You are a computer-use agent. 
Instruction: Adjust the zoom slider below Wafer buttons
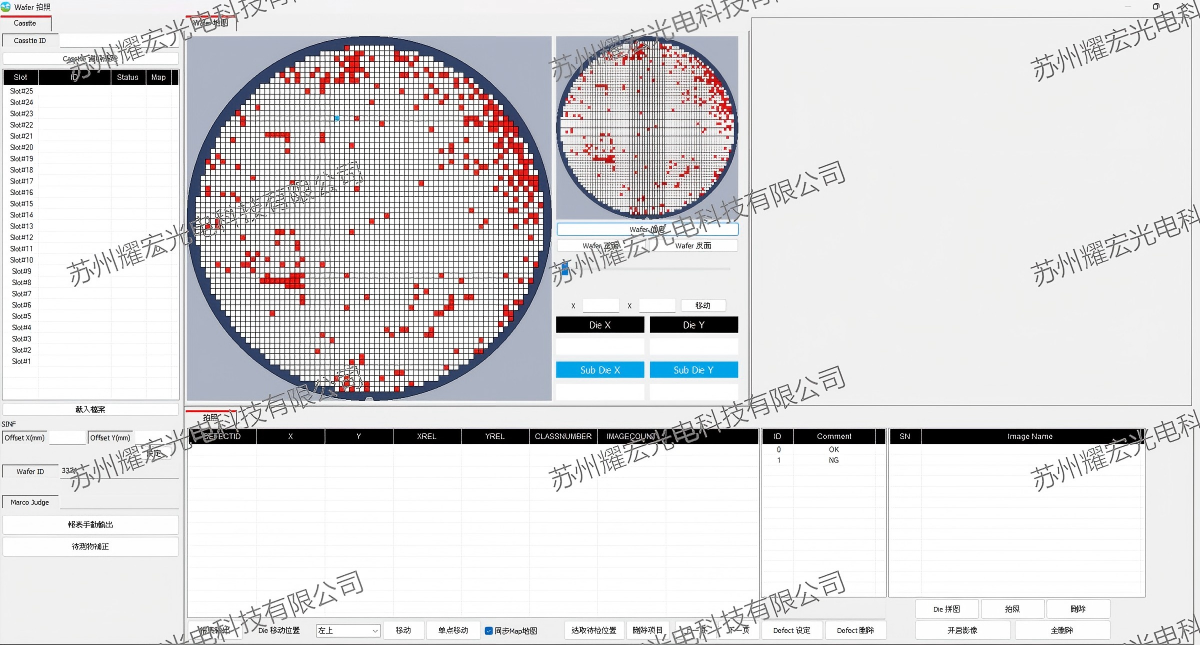(565, 269)
